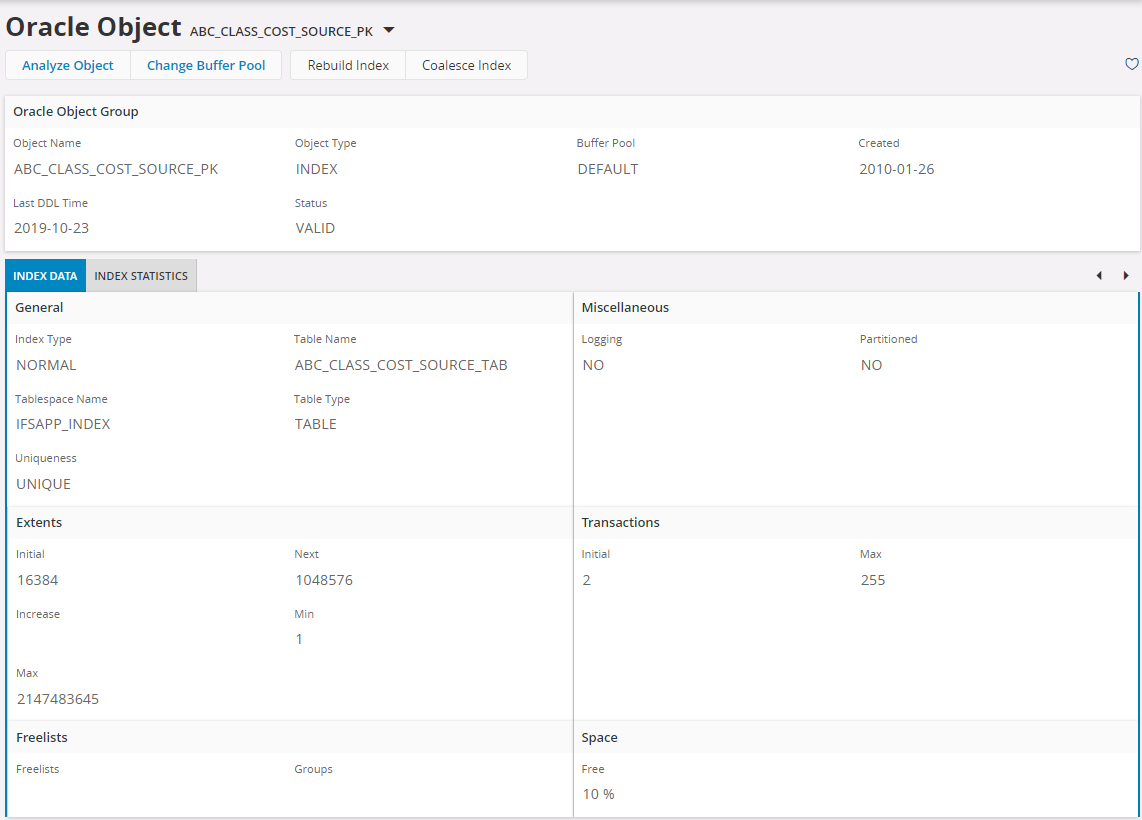The height and width of the screenshot is (820, 1142).
Task: Click the Oracle Object page title
Action: [x=91, y=26]
